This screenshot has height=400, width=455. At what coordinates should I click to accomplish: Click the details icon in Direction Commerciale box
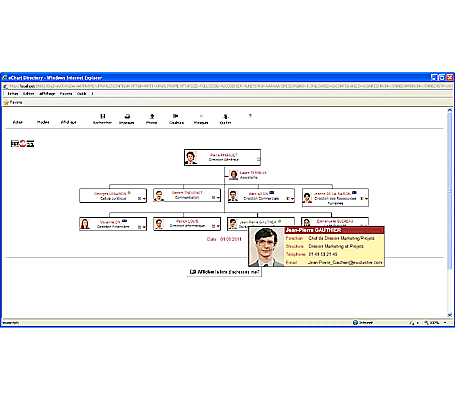click(x=288, y=199)
